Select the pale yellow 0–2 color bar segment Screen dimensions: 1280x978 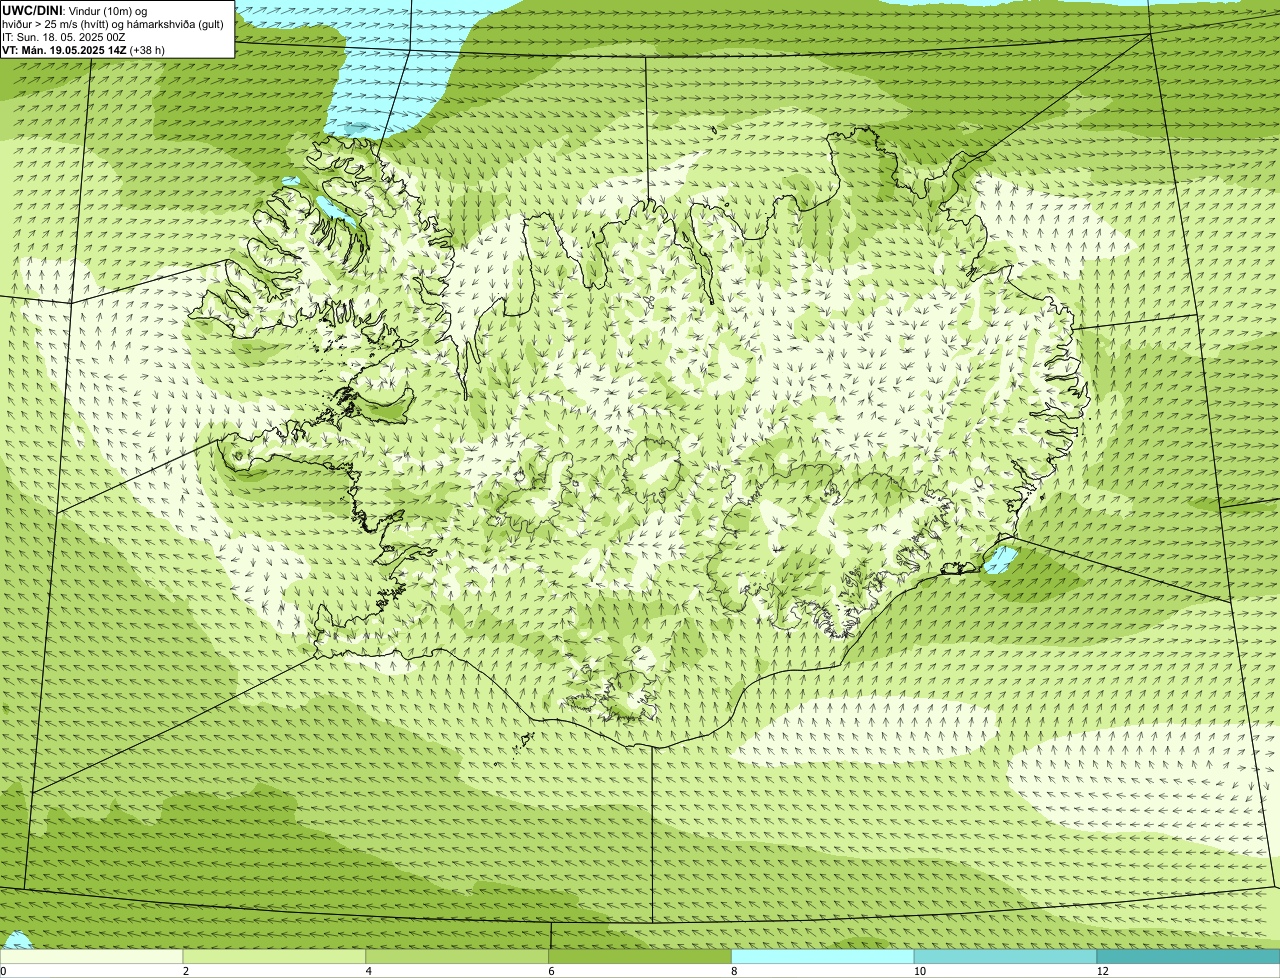click(x=91, y=956)
